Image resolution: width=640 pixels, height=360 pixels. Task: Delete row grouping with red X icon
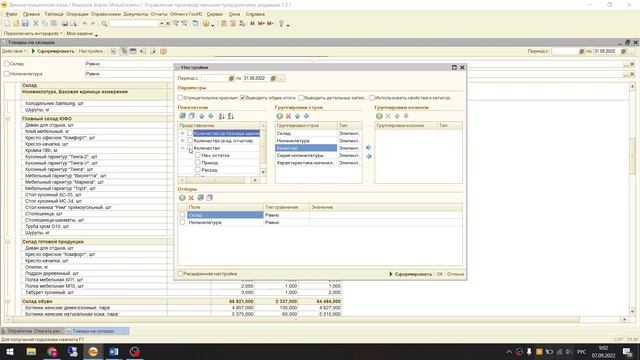(x=289, y=116)
